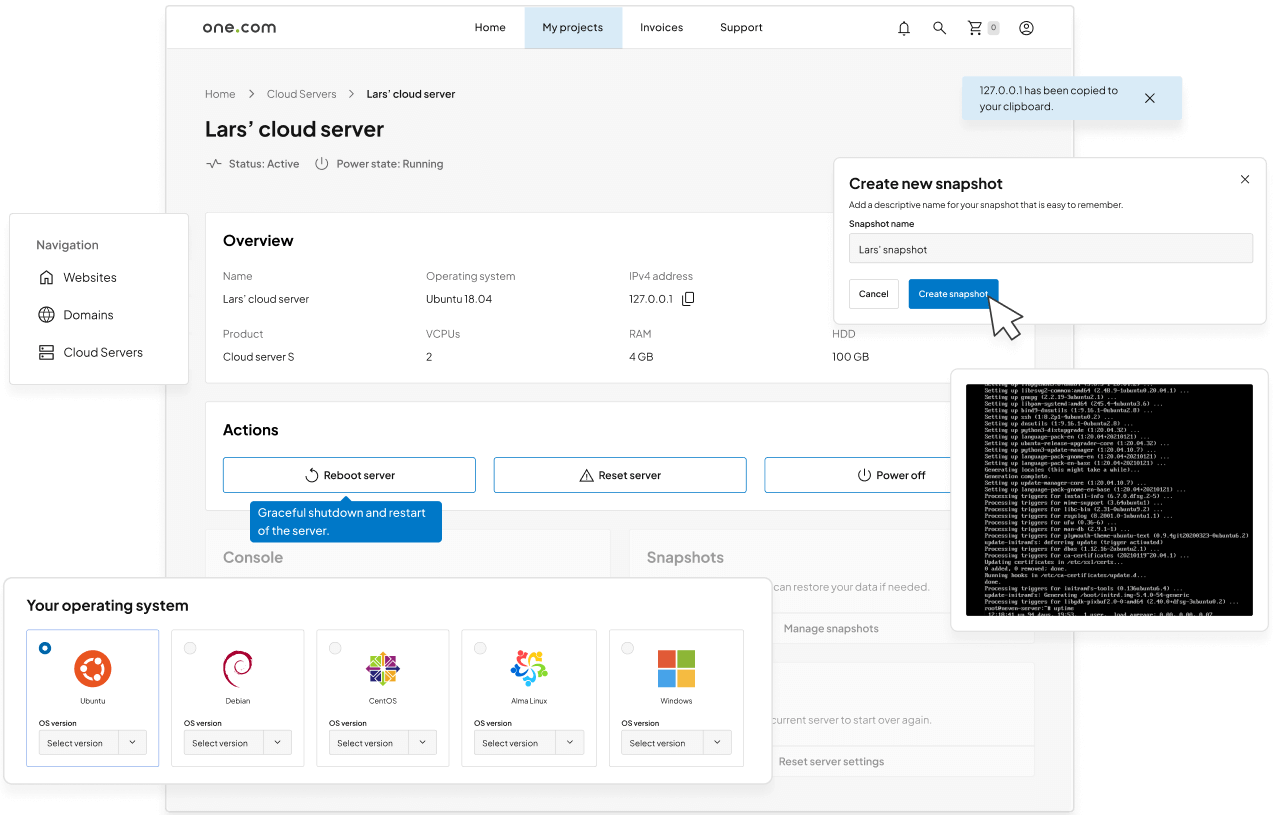Open Alma Linux OS version dropdown

pos(528,743)
